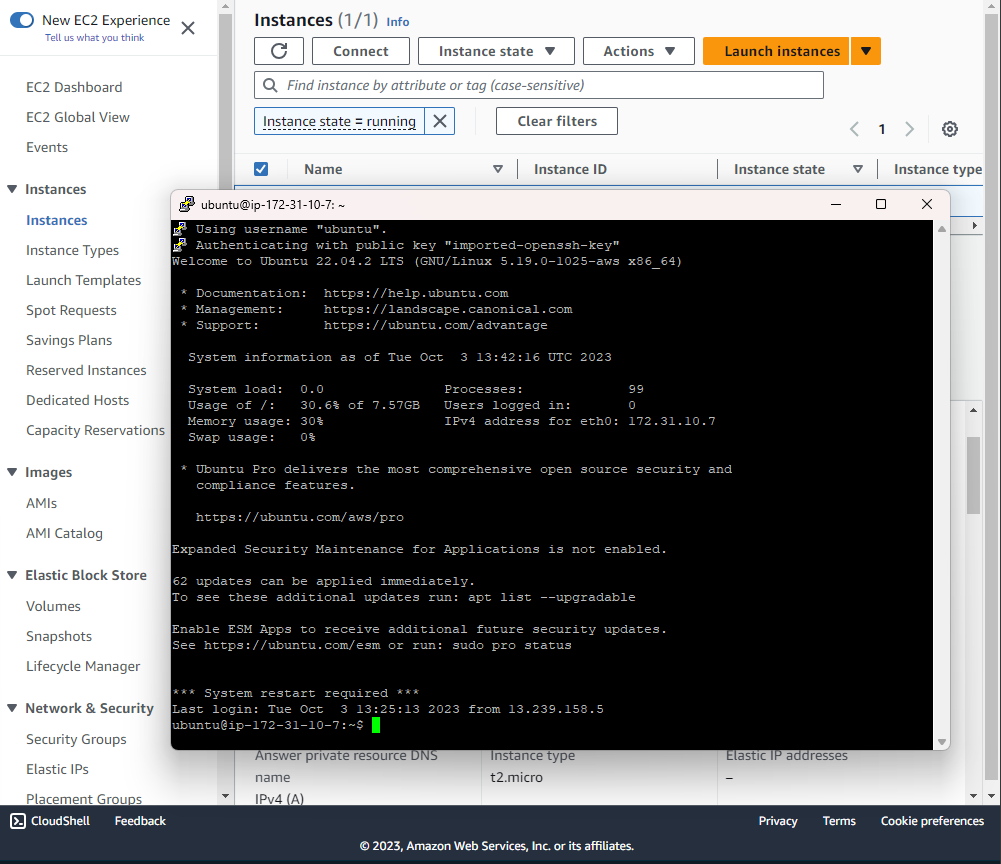The height and width of the screenshot is (864, 1001).
Task: Open Events in sidebar
Action: point(47,147)
